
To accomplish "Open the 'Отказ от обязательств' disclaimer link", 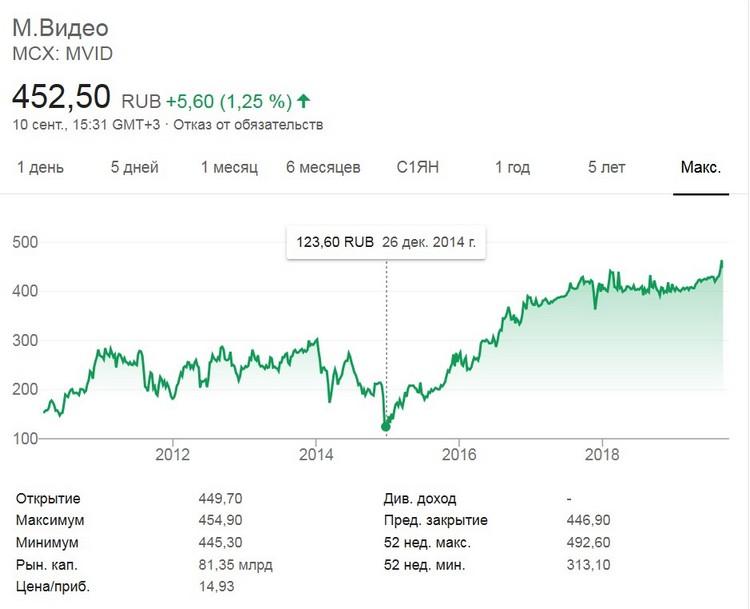I will point(248,125).
